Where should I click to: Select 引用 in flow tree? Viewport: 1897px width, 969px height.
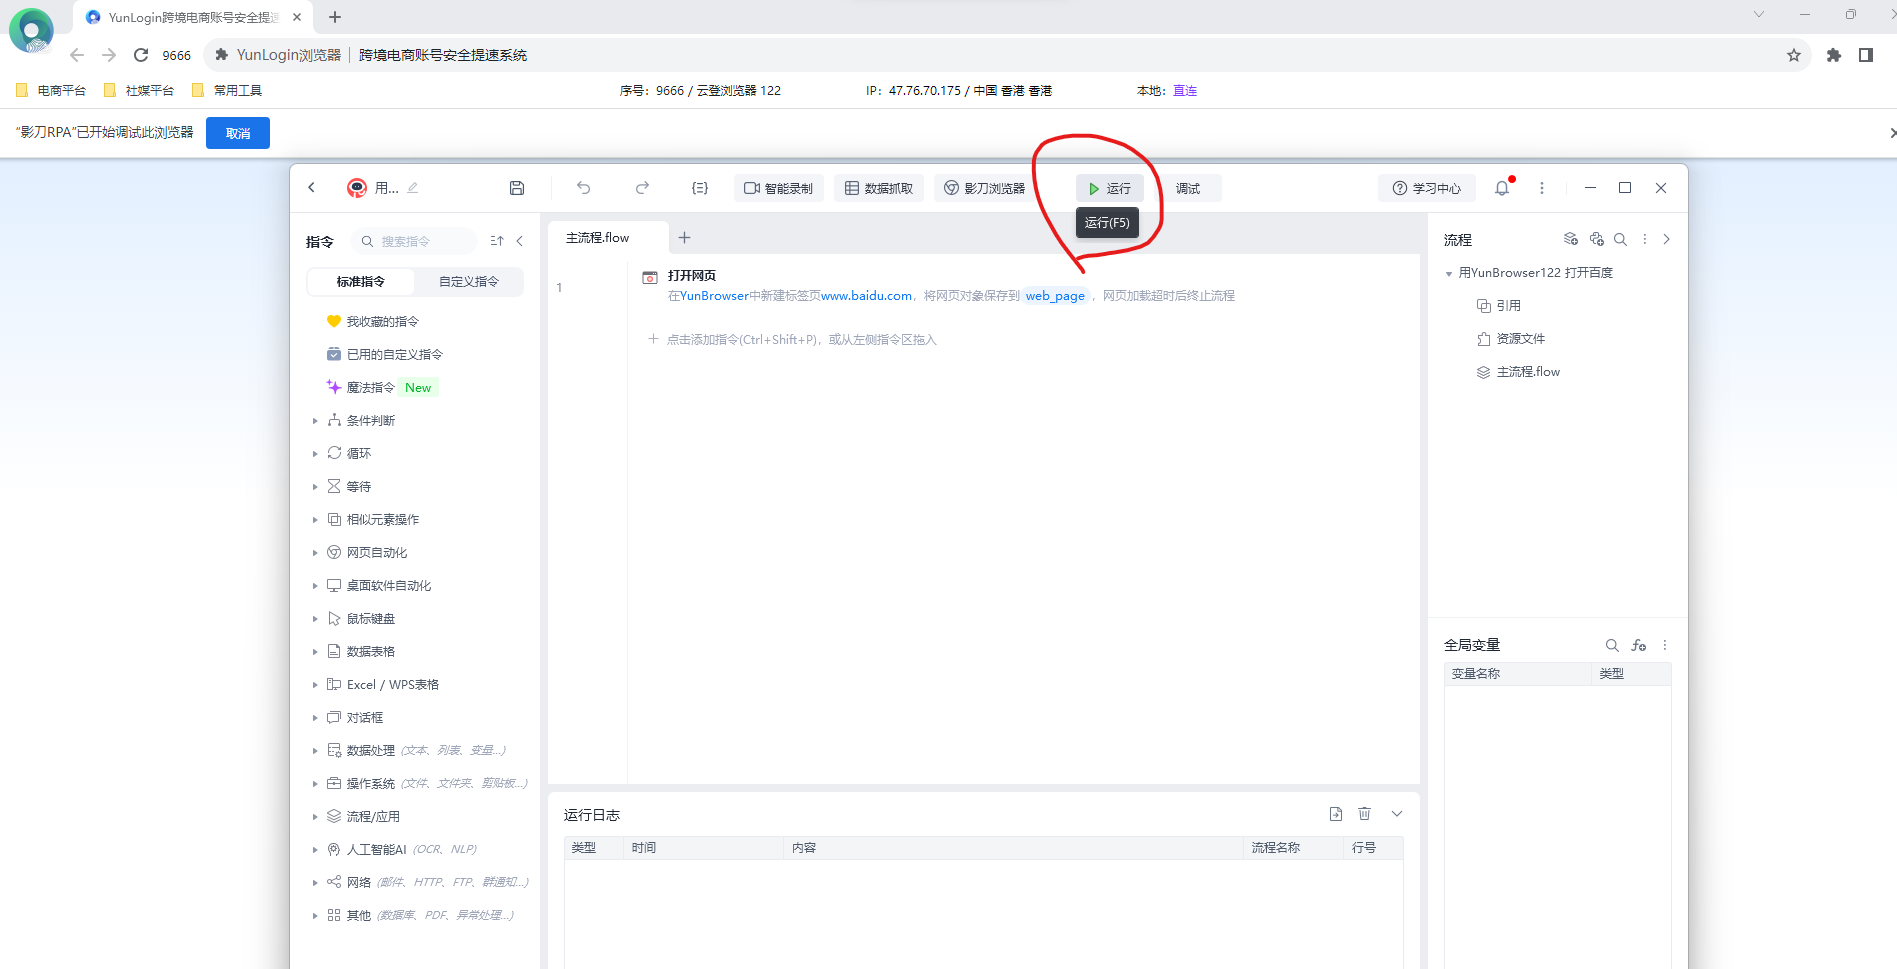(1499, 305)
